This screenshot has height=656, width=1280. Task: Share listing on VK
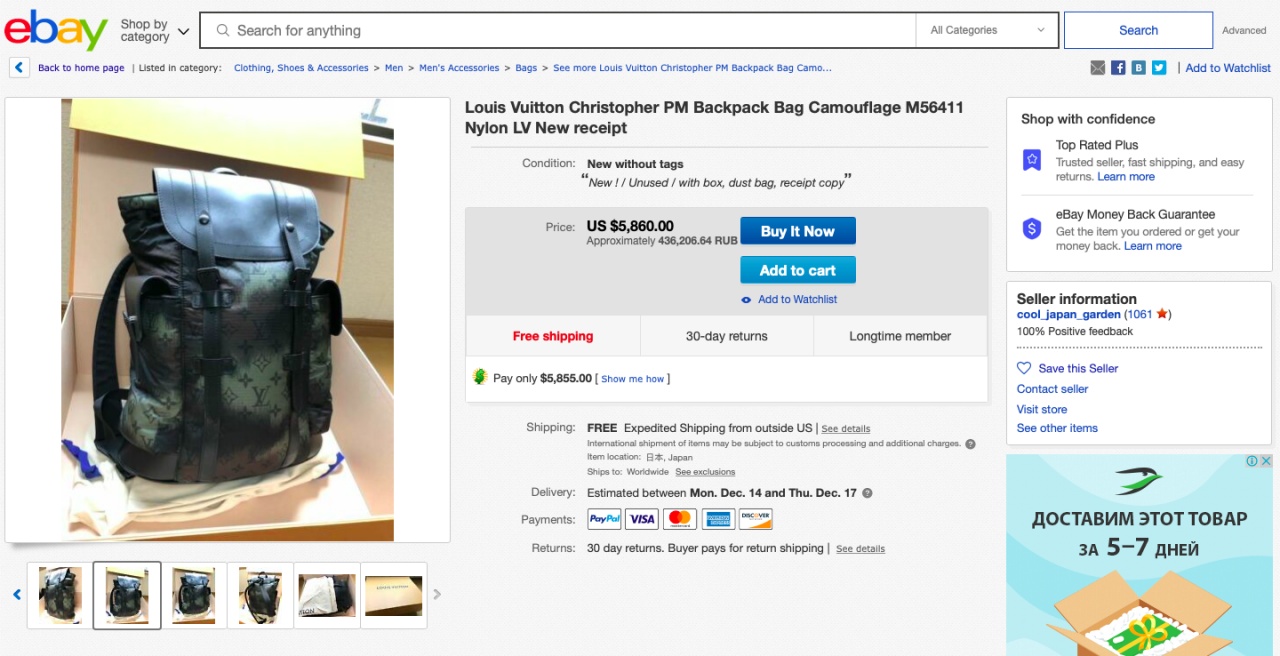click(x=1138, y=68)
